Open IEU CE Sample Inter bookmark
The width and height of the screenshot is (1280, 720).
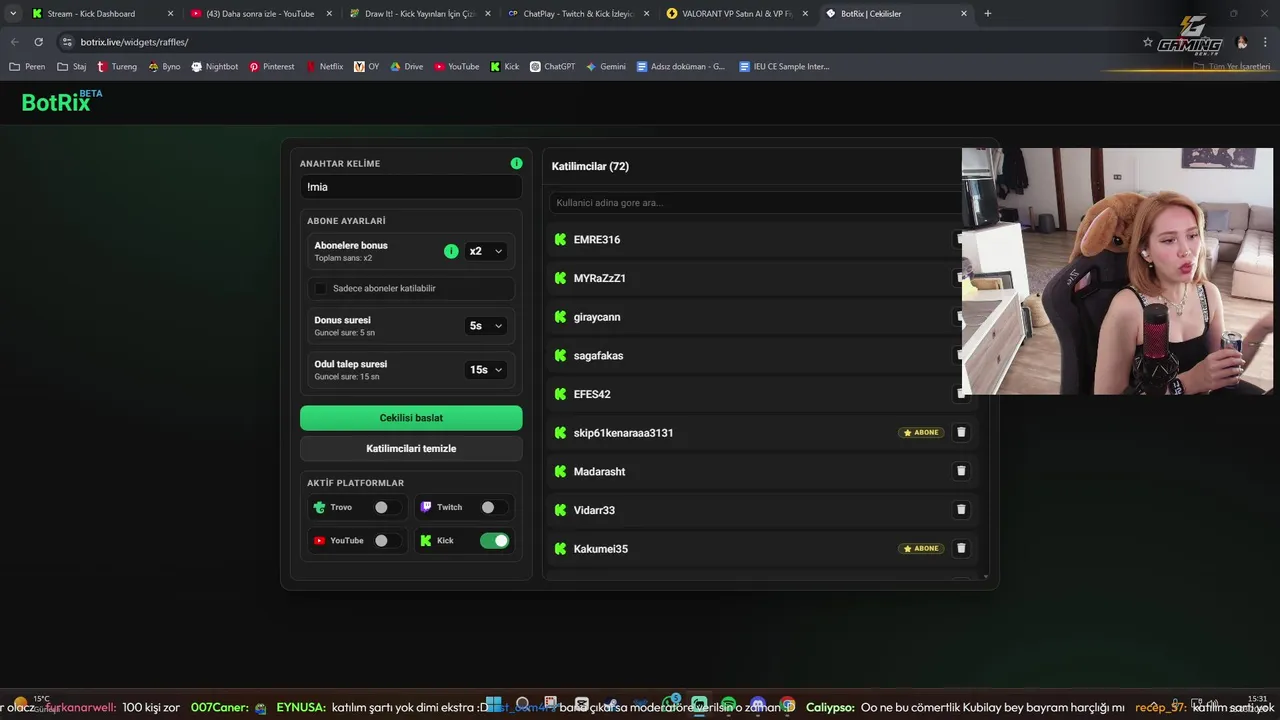pyautogui.click(x=785, y=67)
